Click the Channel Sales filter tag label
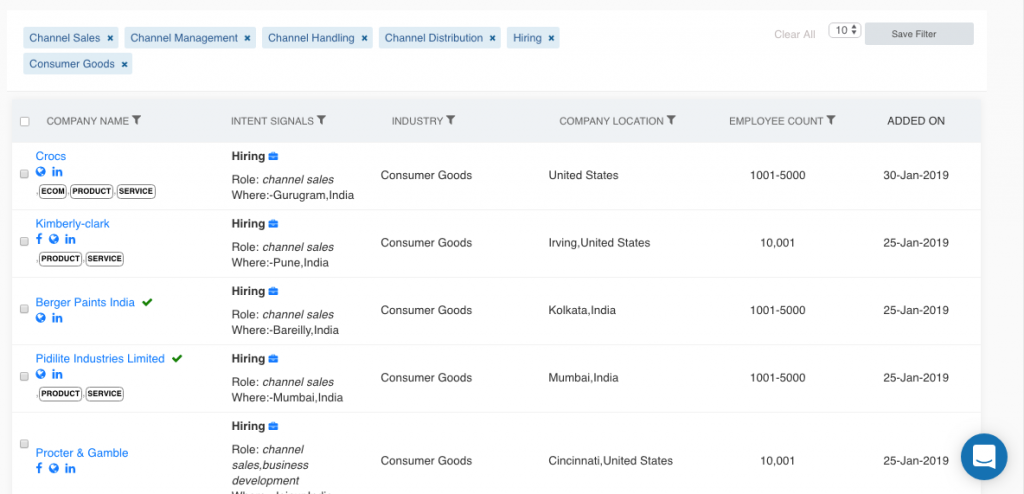 tap(65, 38)
